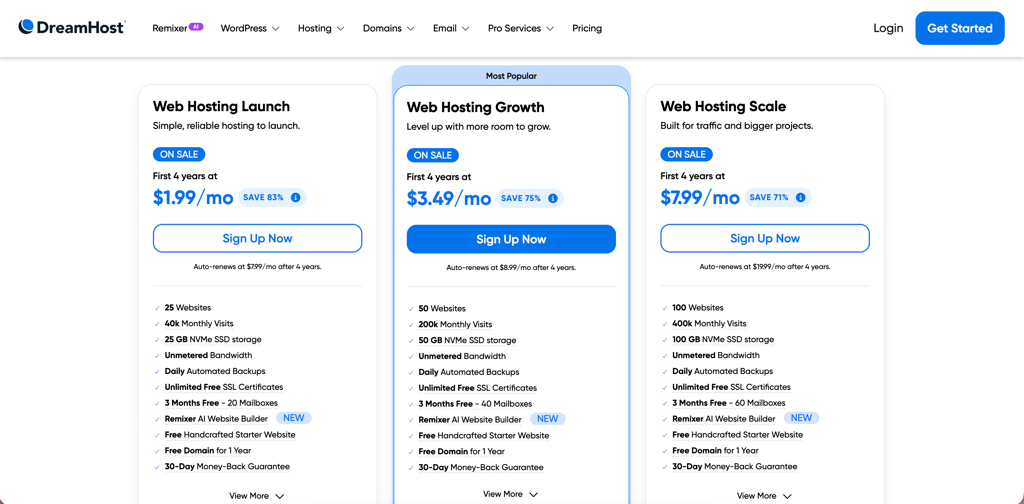Click 30-Day Money-Back Guarantee in Growth plan
The width and height of the screenshot is (1024, 504).
tap(481, 467)
